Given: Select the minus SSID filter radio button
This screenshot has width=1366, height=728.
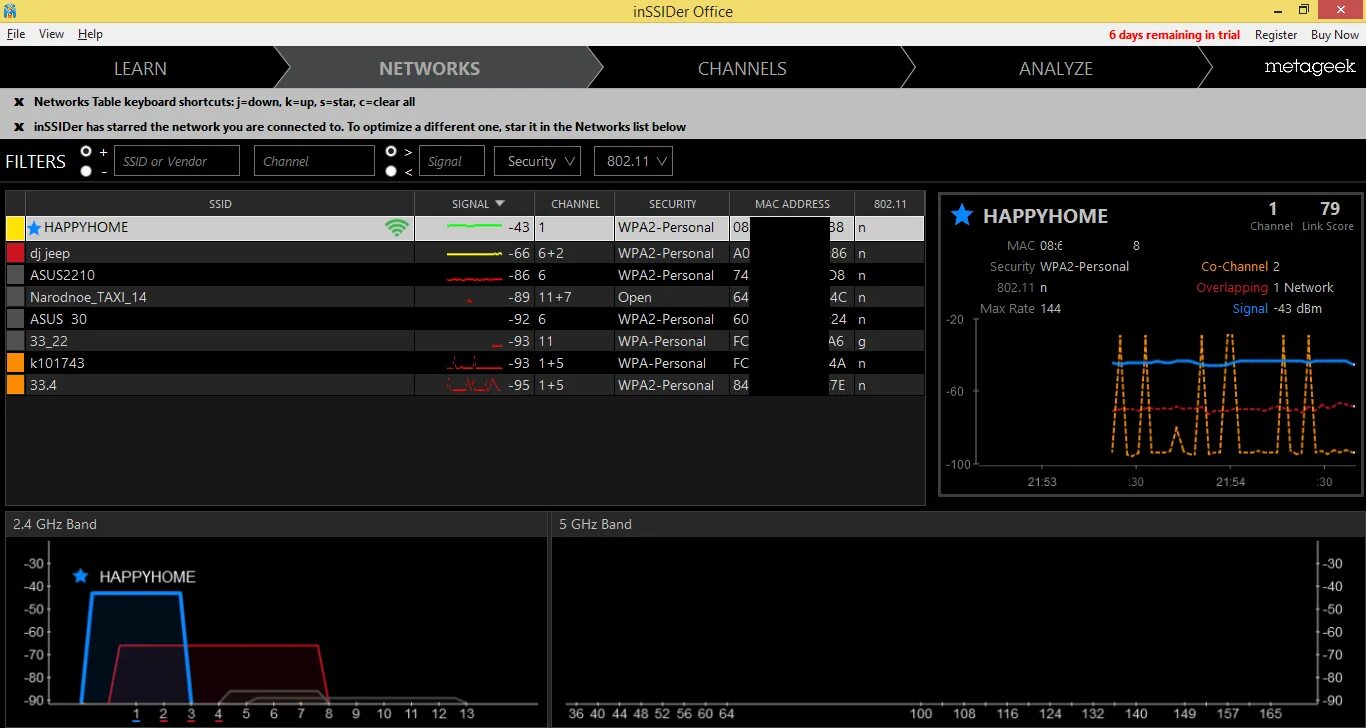Looking at the screenshot, I should coord(86,171).
